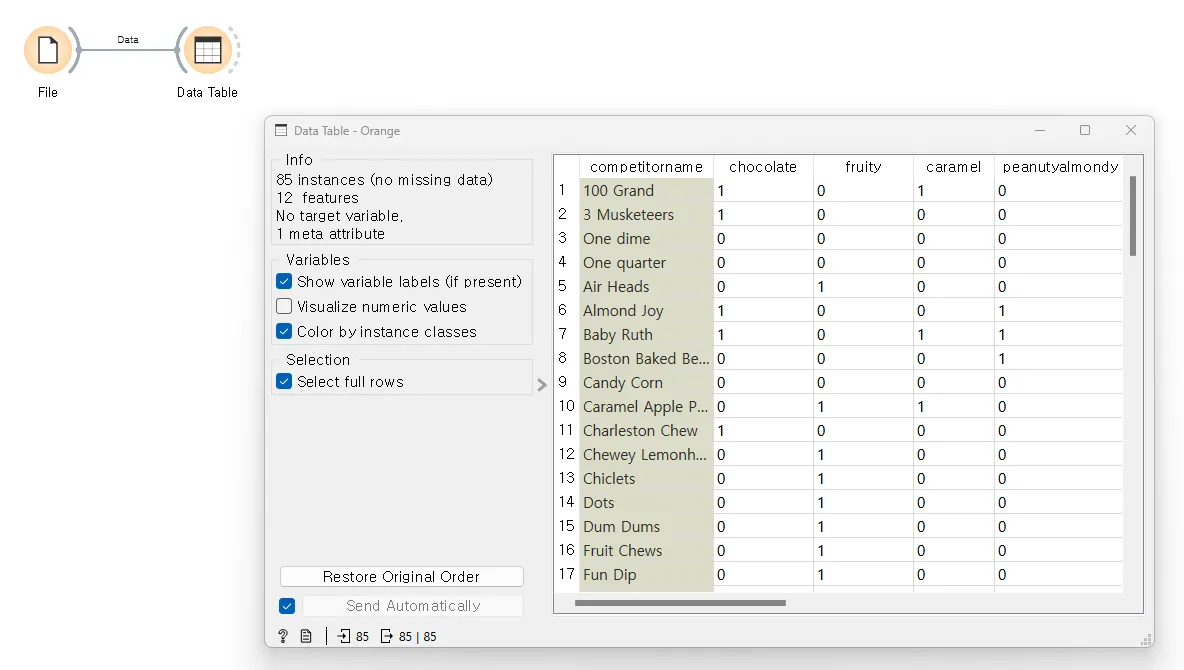Image resolution: width=1184 pixels, height=670 pixels.
Task: Uncheck the Send Automatically checkbox
Action: point(287,606)
